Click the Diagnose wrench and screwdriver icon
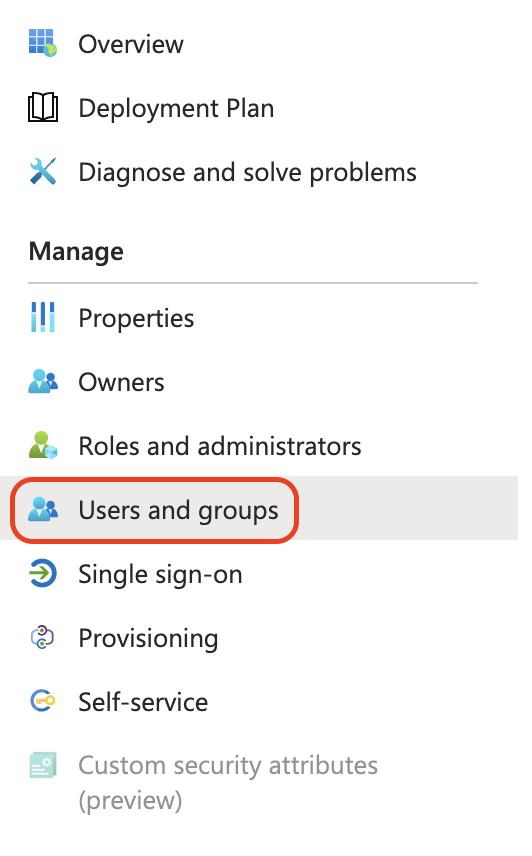The width and height of the screenshot is (532, 856). point(43,171)
